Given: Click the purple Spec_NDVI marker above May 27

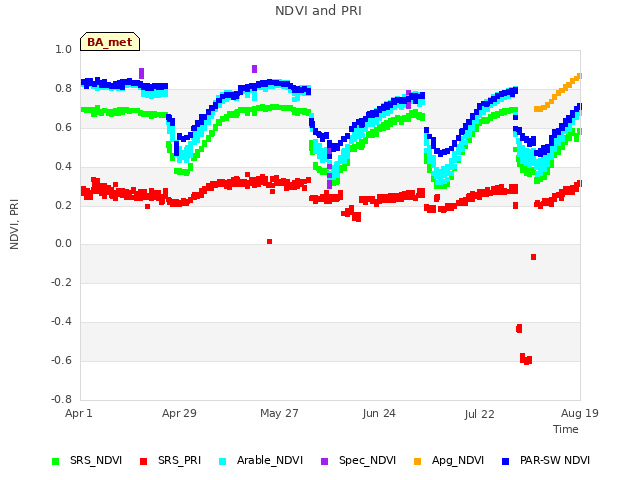Looking at the screenshot, I should point(254,69).
